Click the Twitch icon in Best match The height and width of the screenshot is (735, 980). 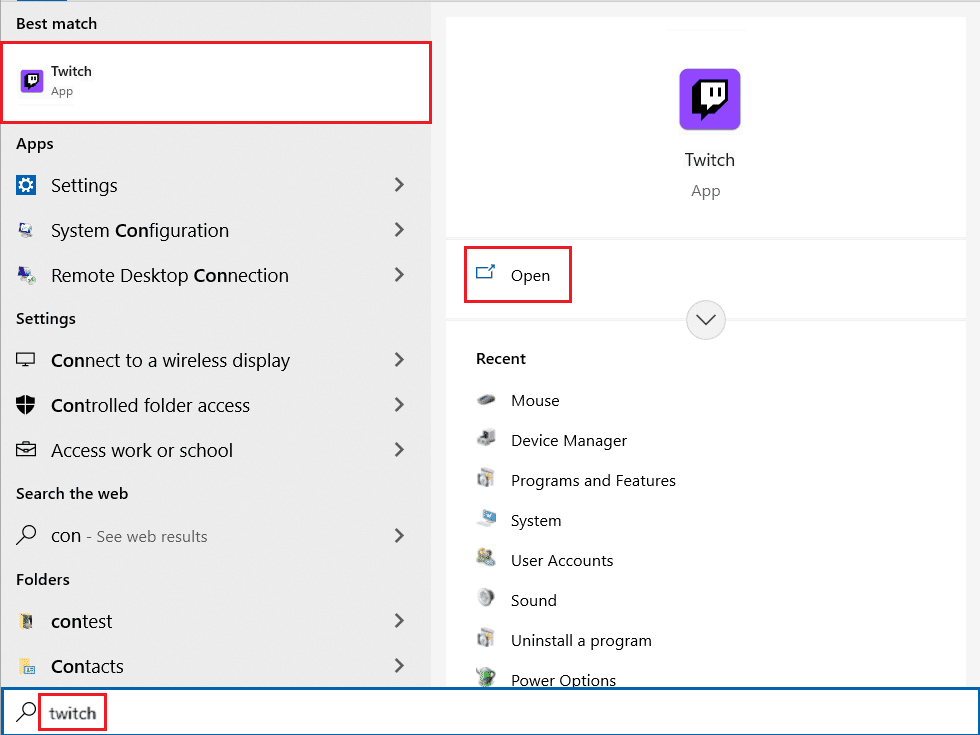pos(32,81)
